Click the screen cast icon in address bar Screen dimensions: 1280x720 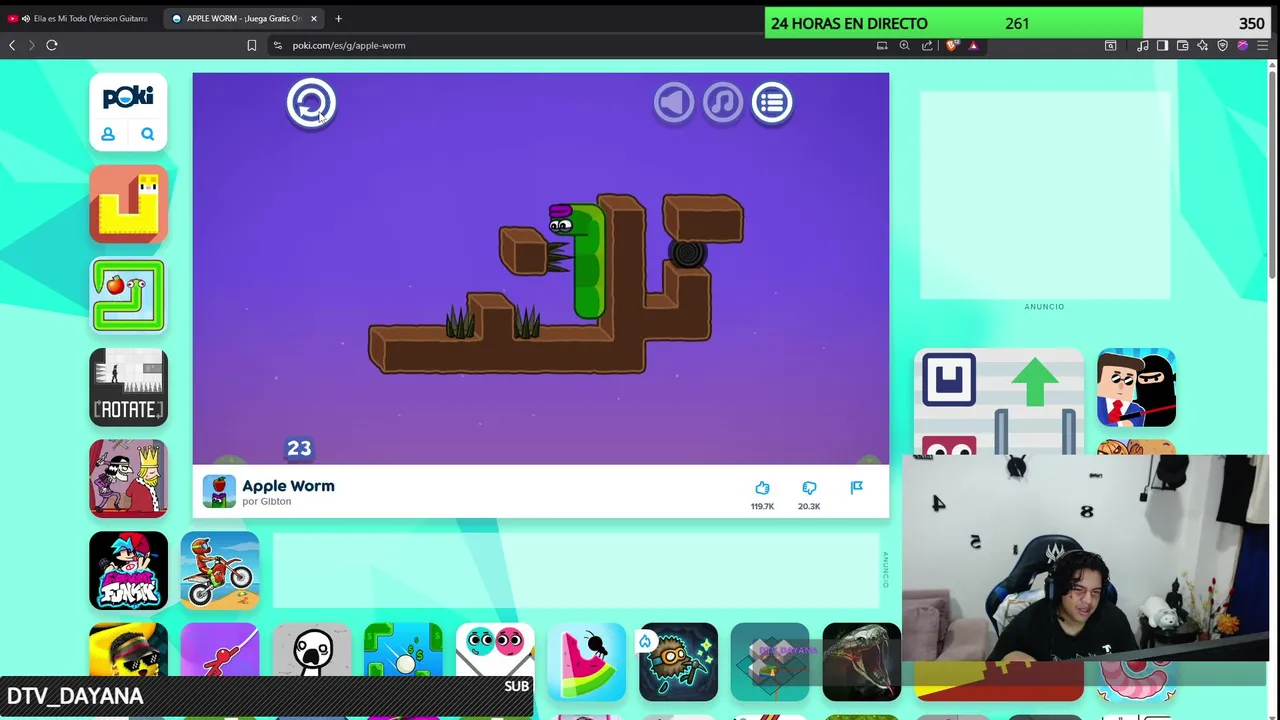point(882,45)
